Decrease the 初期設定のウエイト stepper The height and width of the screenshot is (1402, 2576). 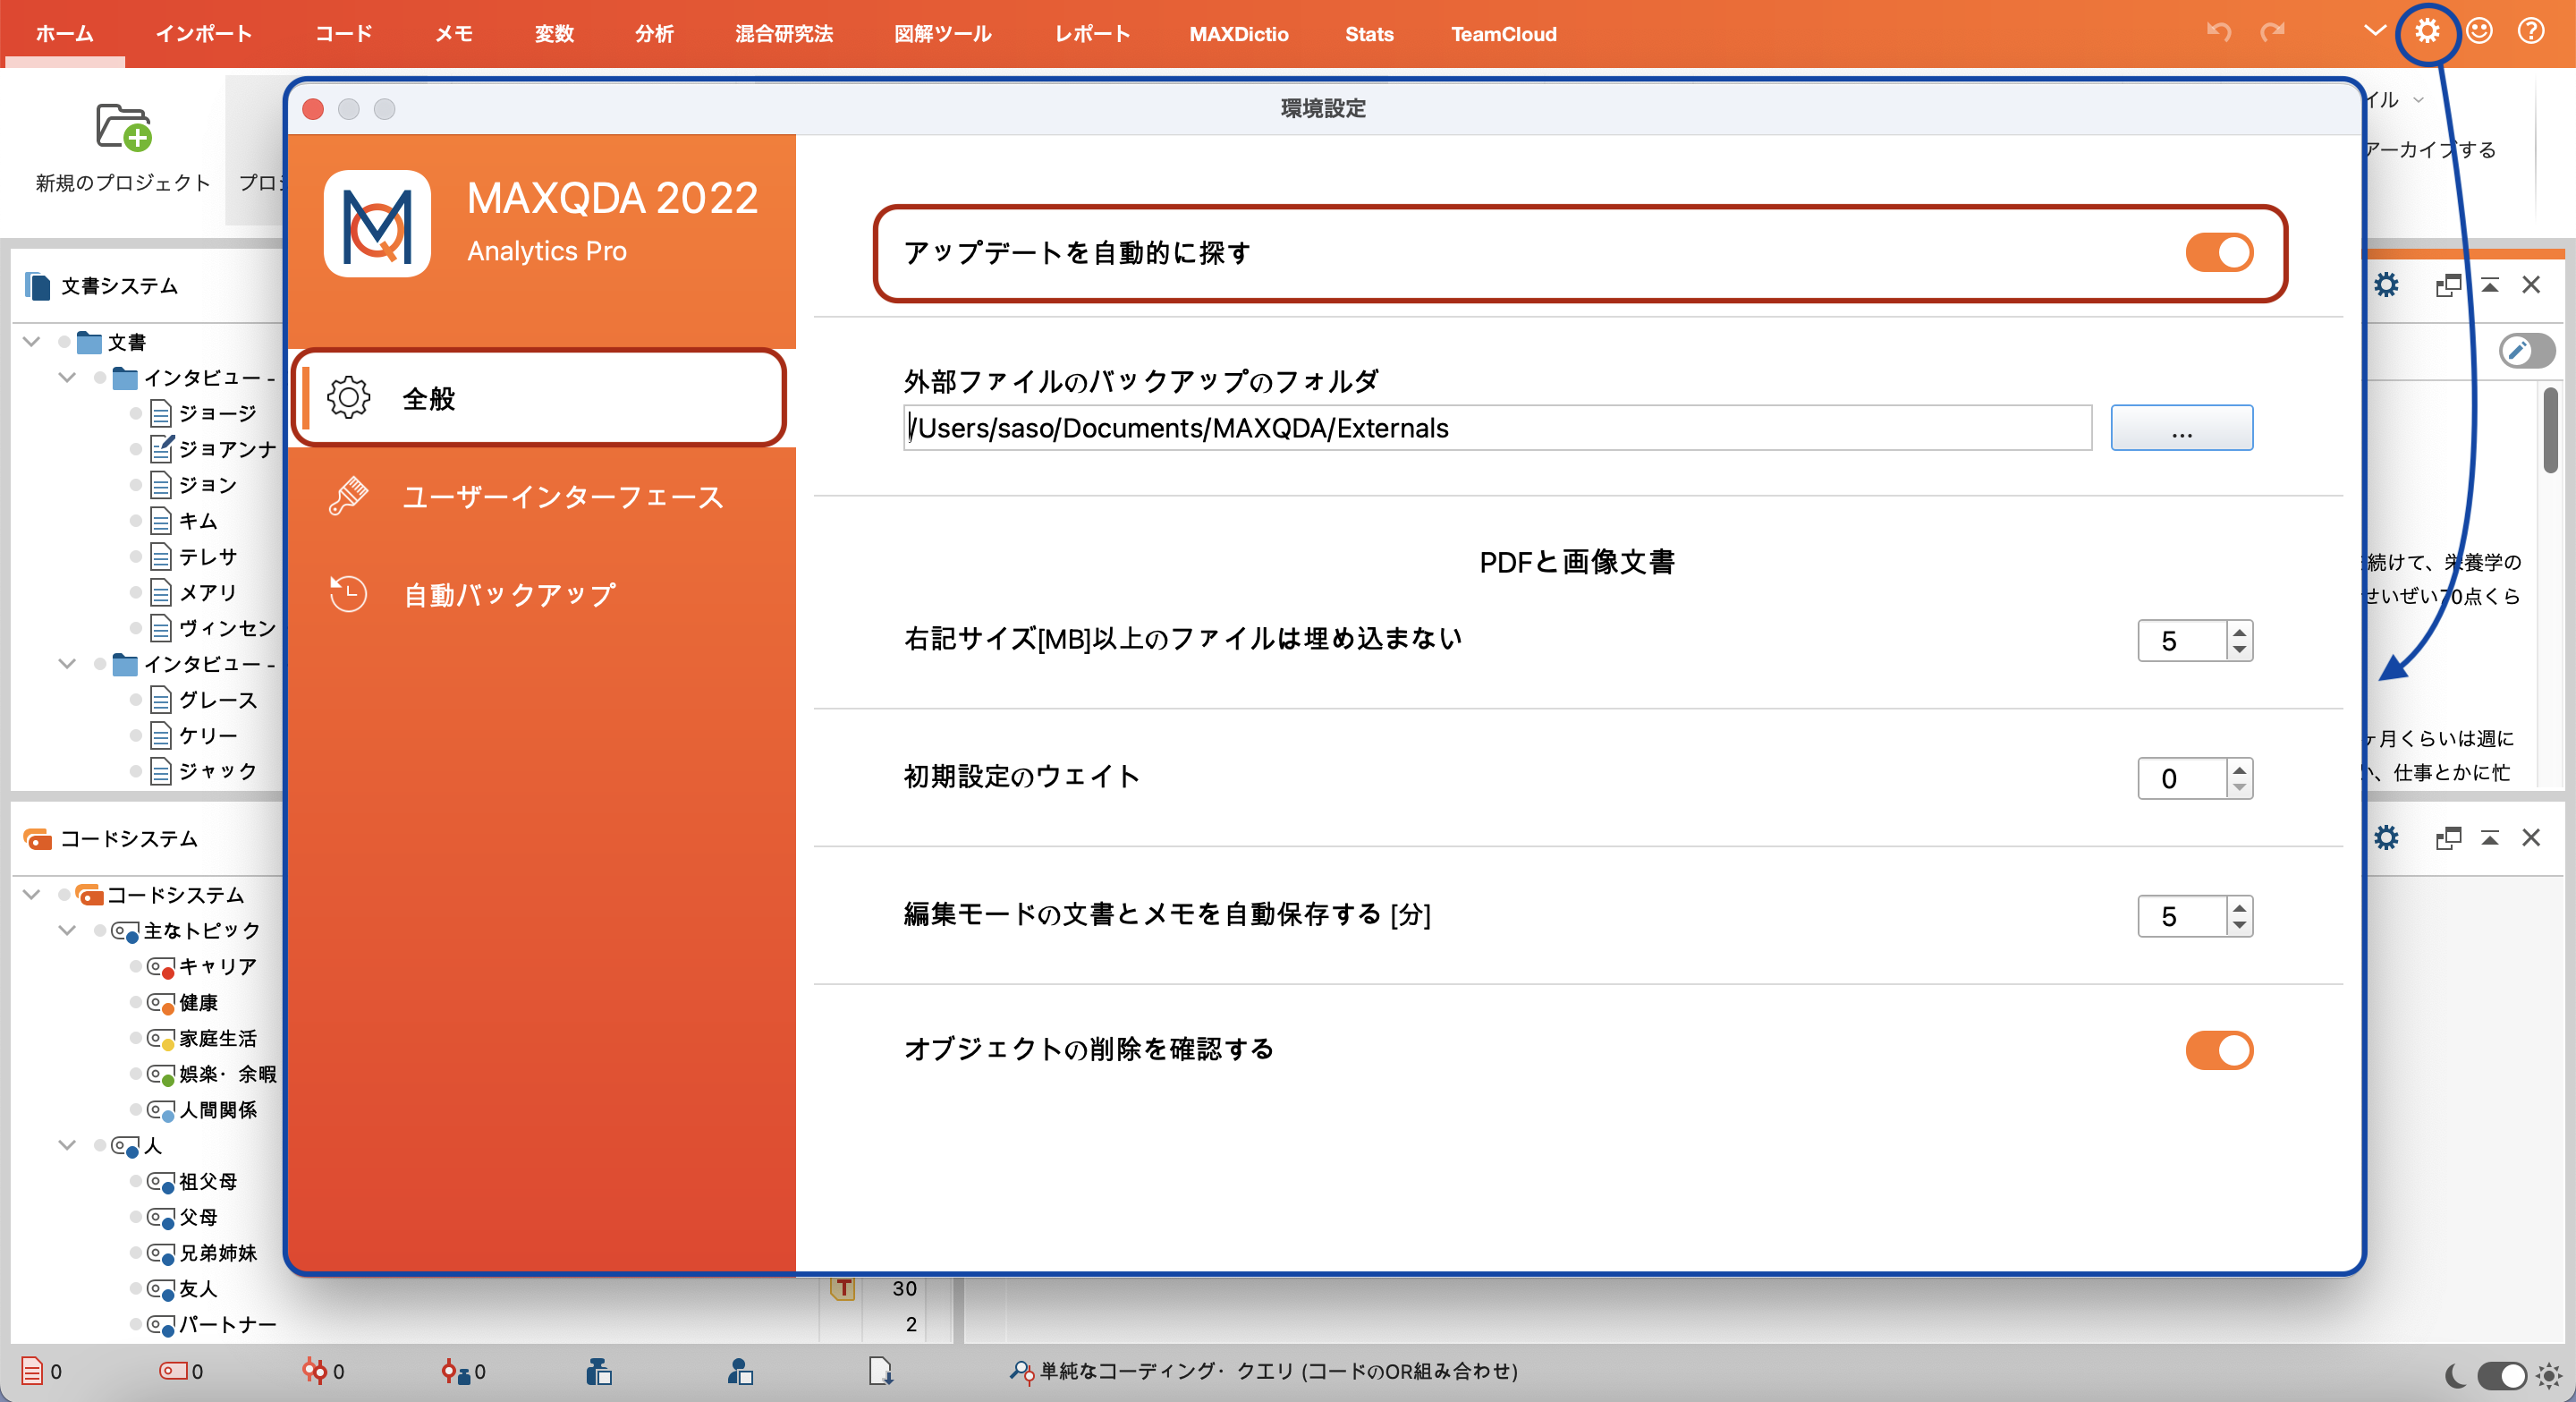(2239, 788)
